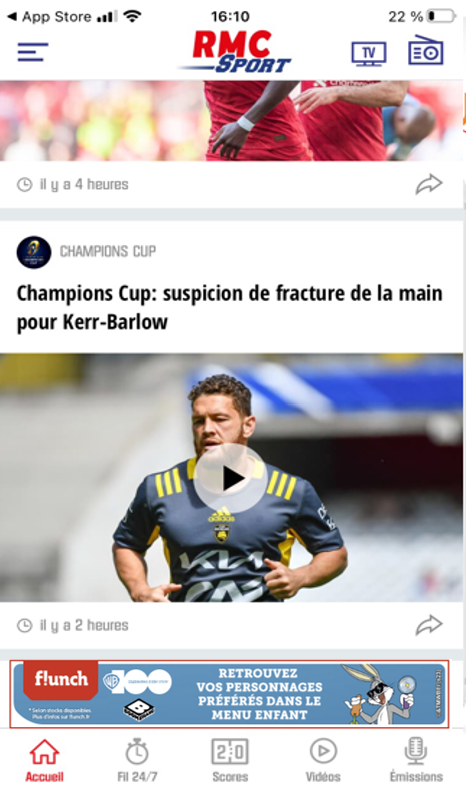Open the Vidéos tab

click(x=323, y=761)
